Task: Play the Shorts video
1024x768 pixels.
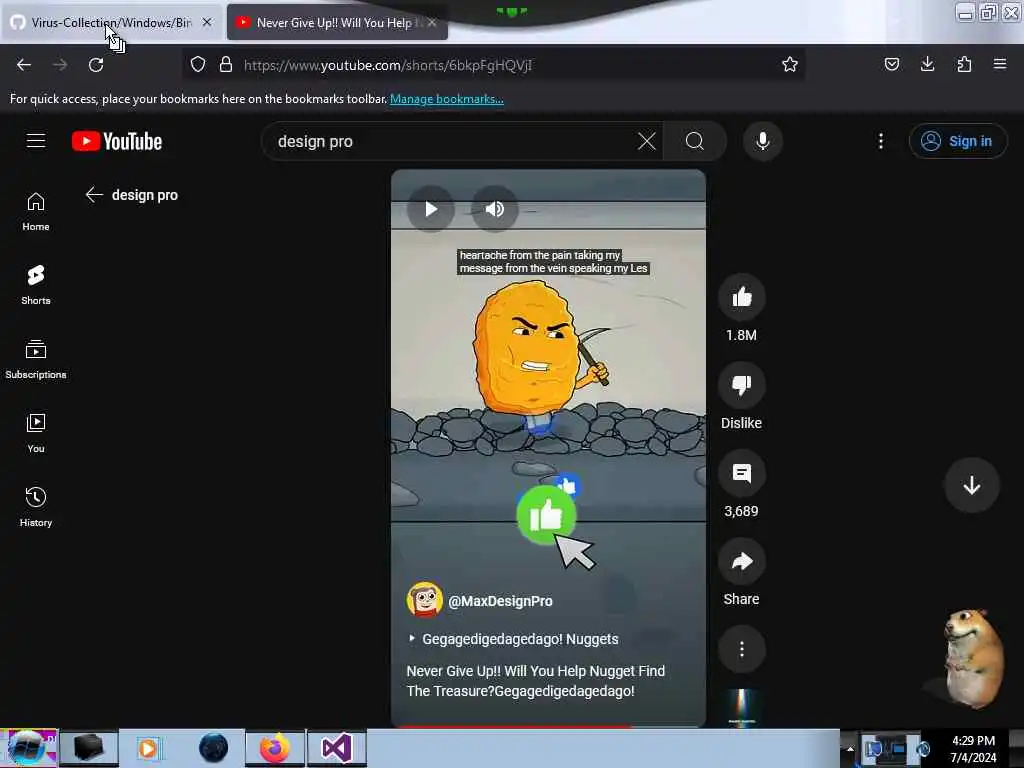Action: [430, 209]
